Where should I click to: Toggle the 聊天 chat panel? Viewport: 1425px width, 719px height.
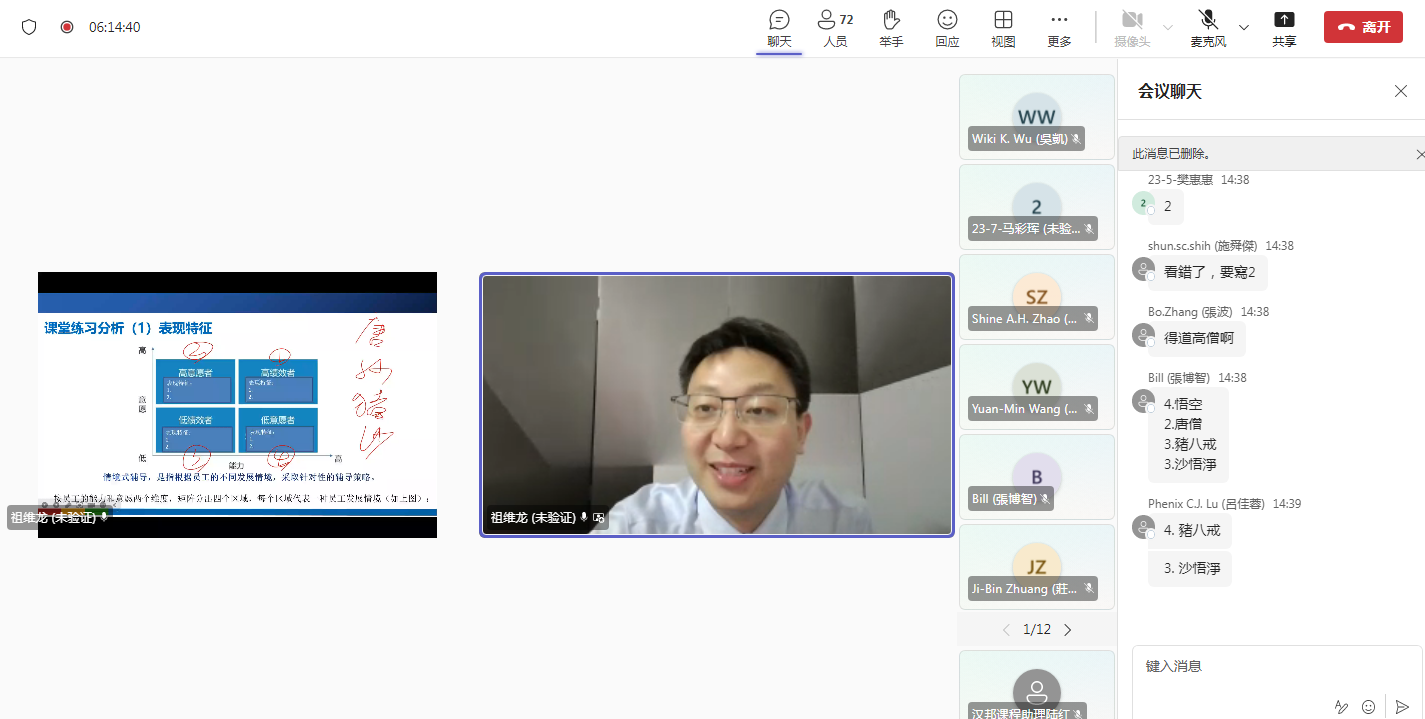pyautogui.click(x=779, y=28)
